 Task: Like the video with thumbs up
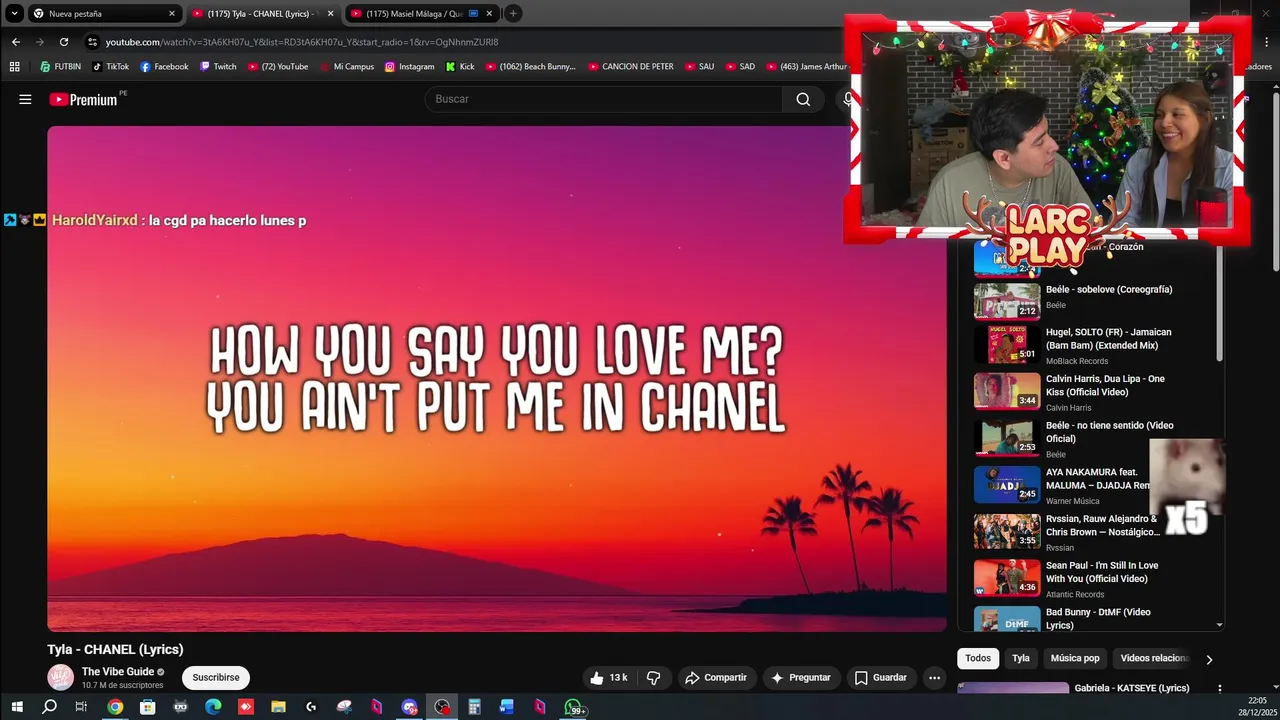(x=608, y=678)
